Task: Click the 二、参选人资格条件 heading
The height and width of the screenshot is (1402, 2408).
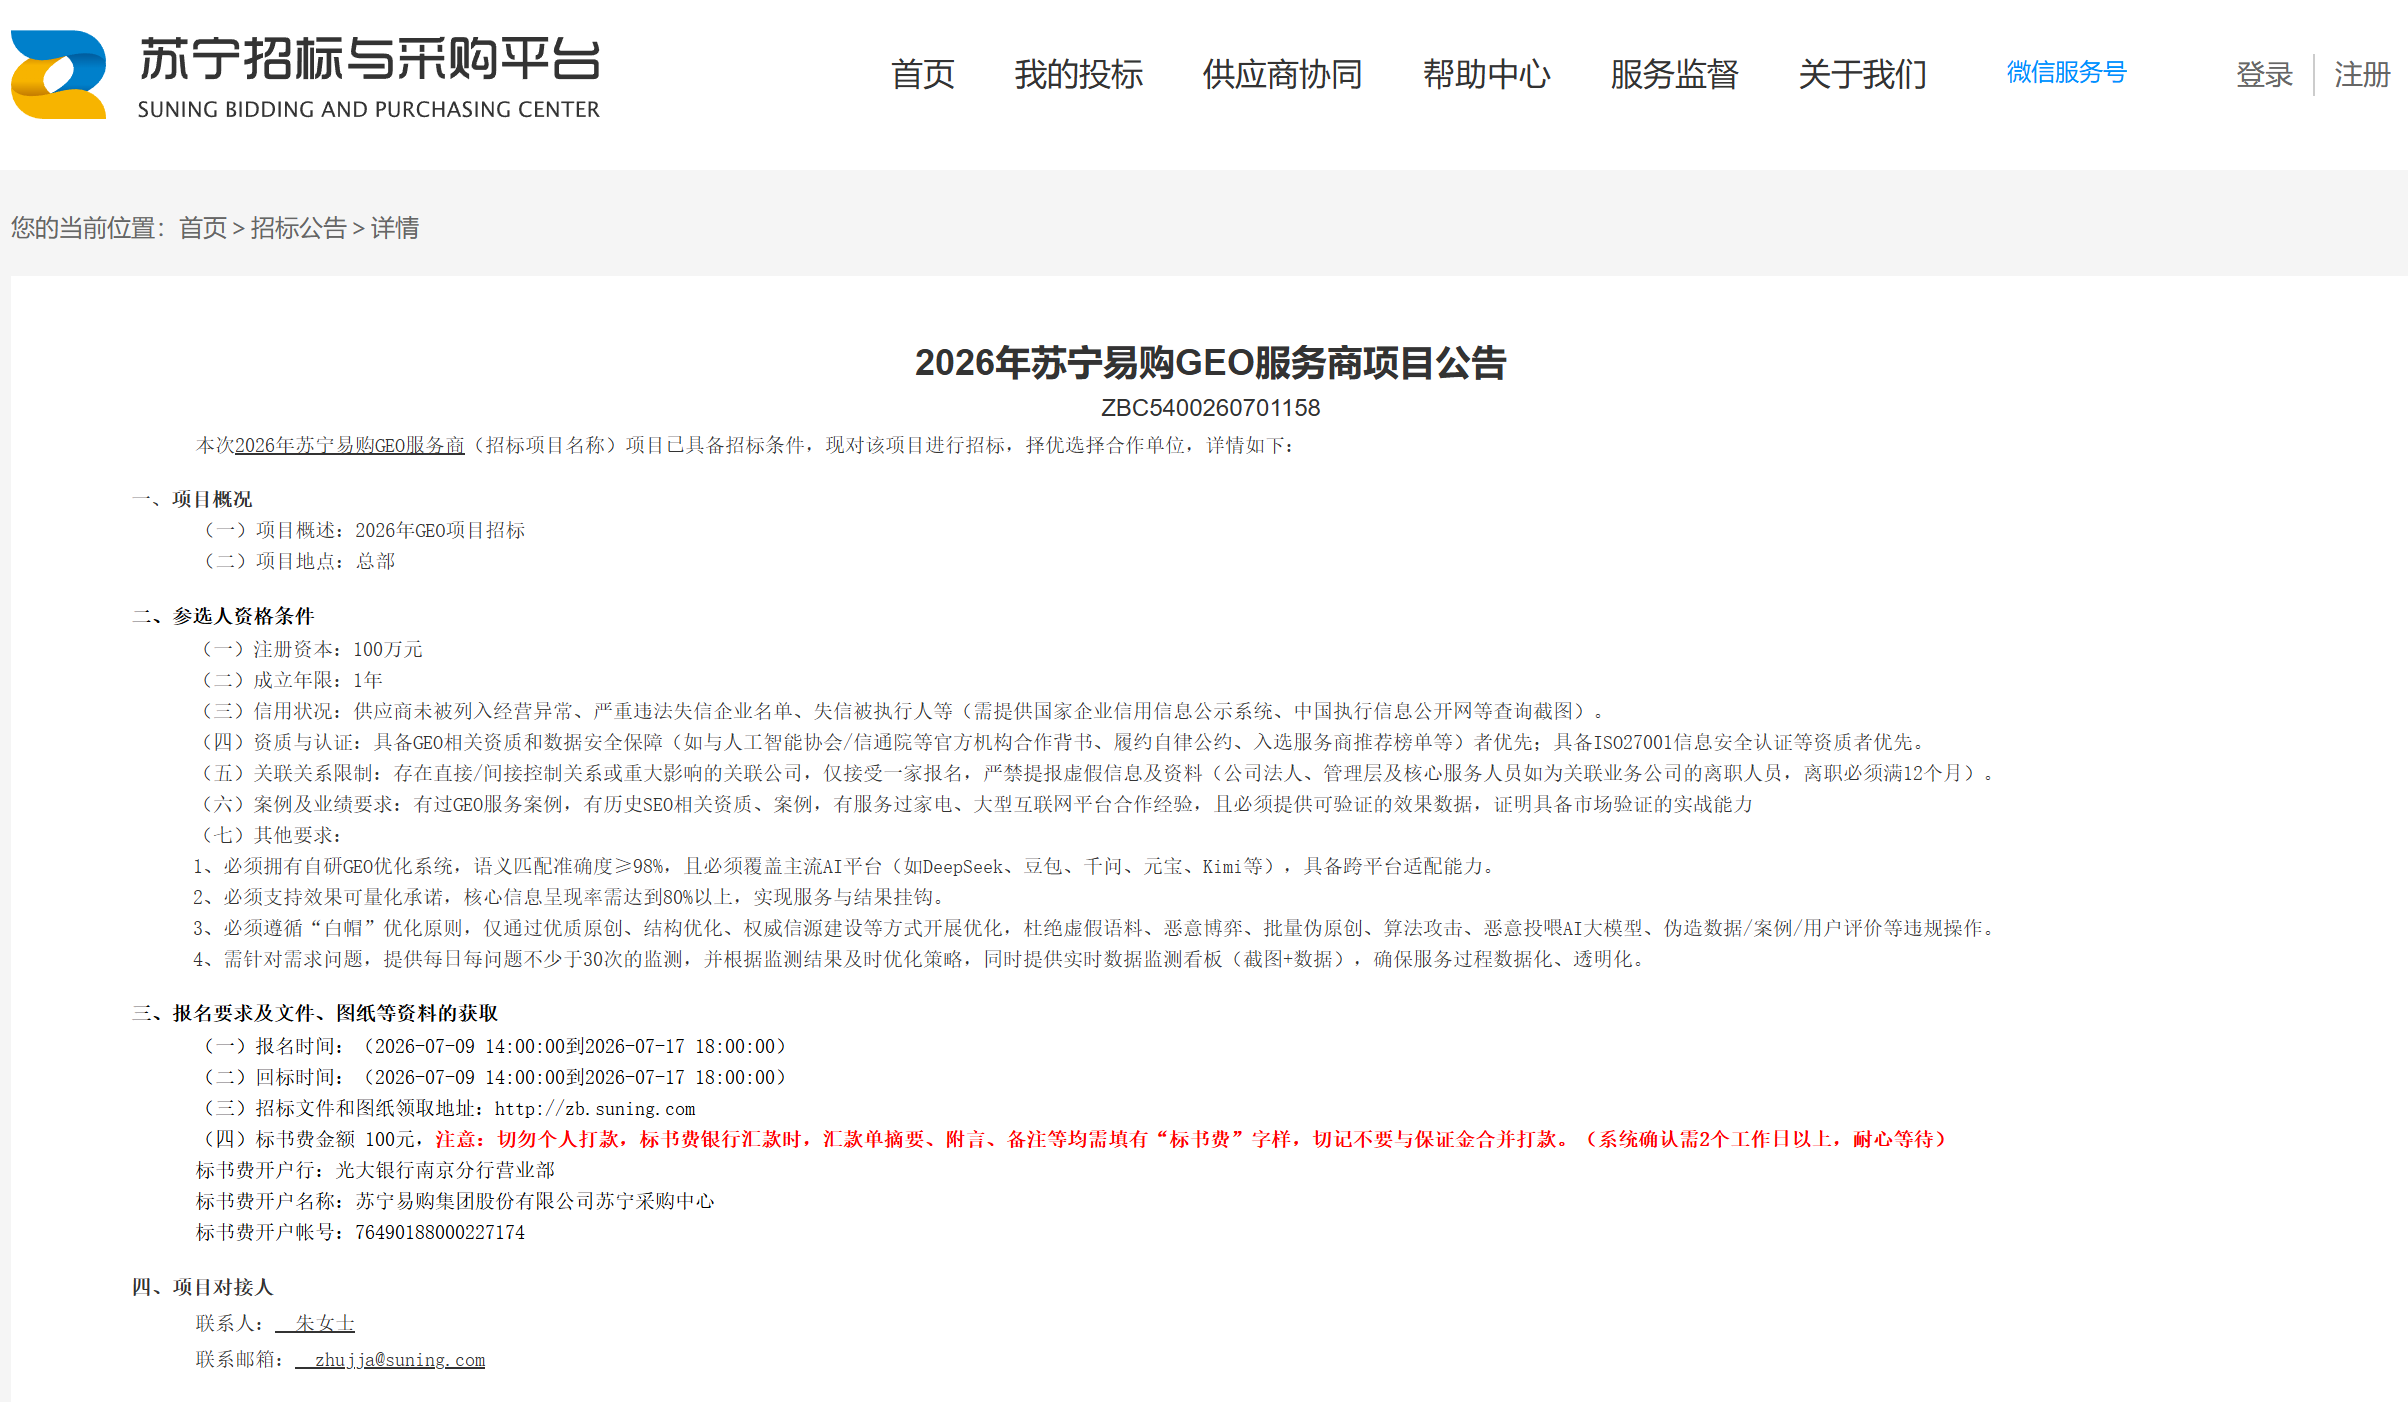Action: coord(223,616)
